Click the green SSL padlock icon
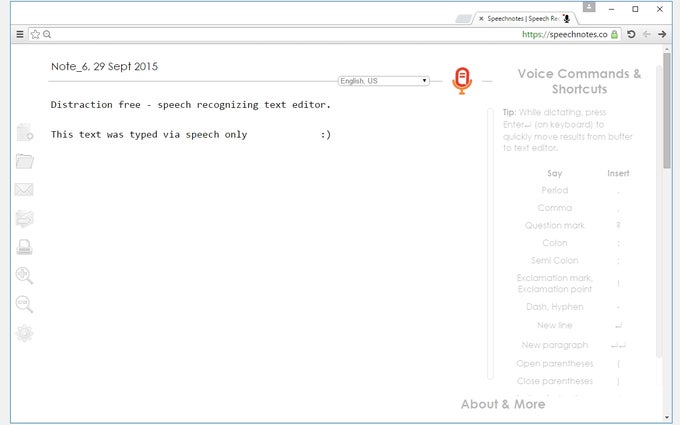Screen dimensions: 680x425 point(614,34)
